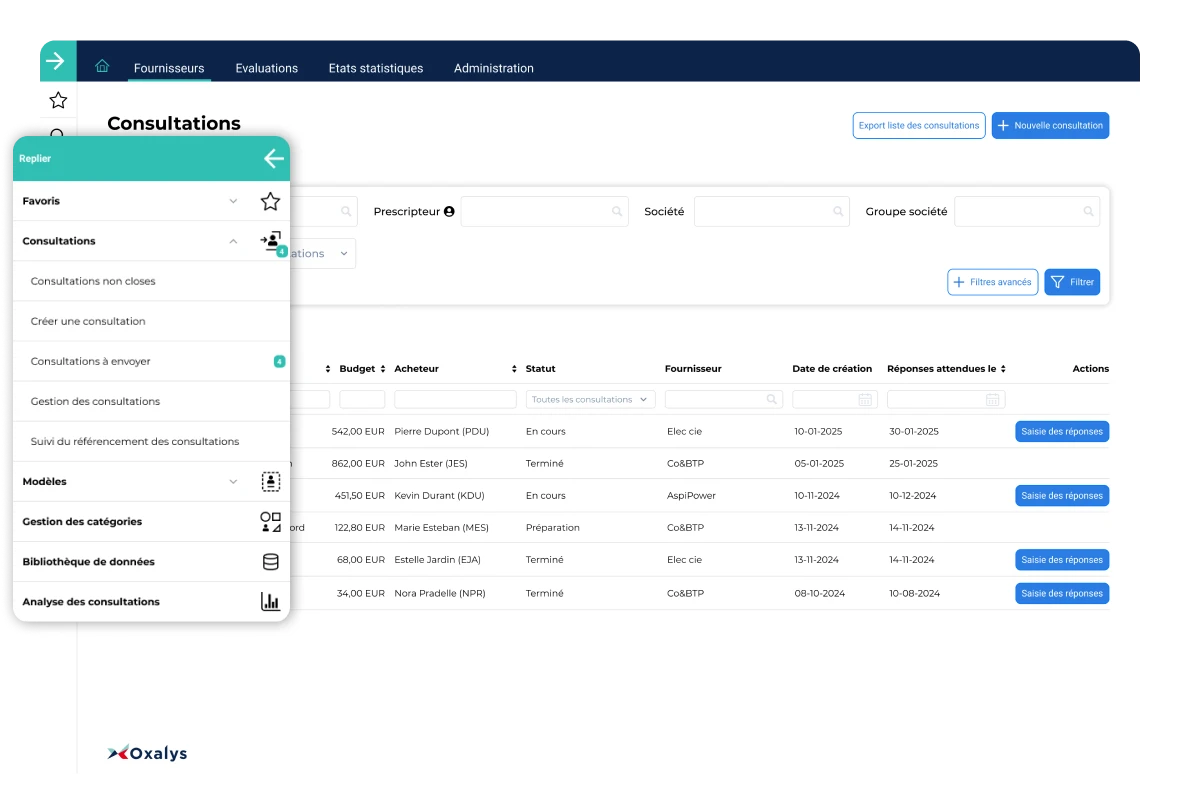Viewport: 1180px width, 790px height.
Task: Click the Gestion des catégories shapes icon
Action: tap(270, 522)
